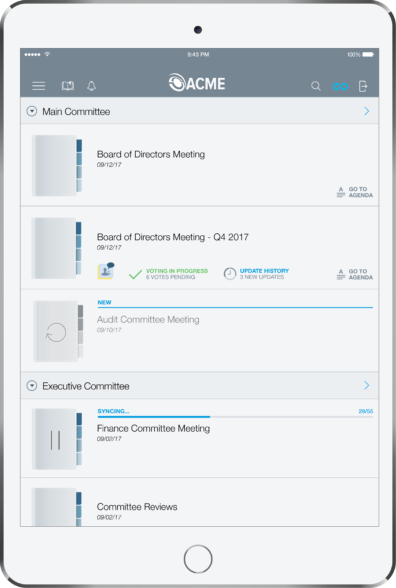The width and height of the screenshot is (396, 588).
Task: Tap the Wi-Fi indicator in status bar
Action: point(47,54)
